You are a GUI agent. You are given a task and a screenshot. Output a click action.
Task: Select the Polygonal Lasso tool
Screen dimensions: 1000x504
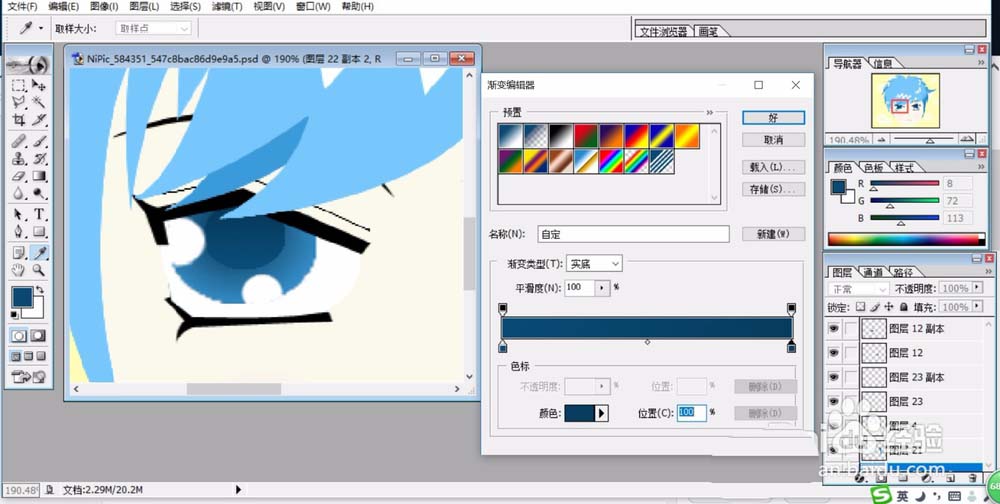(19, 102)
